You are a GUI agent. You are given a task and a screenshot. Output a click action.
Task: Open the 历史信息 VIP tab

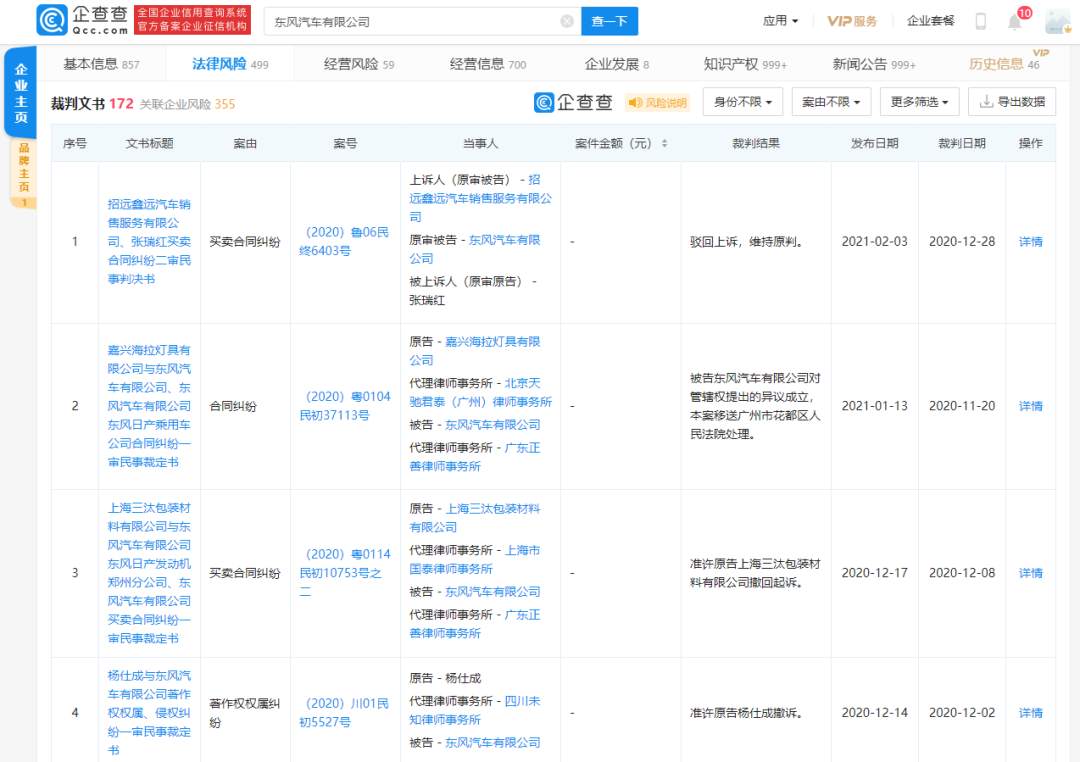click(1004, 64)
